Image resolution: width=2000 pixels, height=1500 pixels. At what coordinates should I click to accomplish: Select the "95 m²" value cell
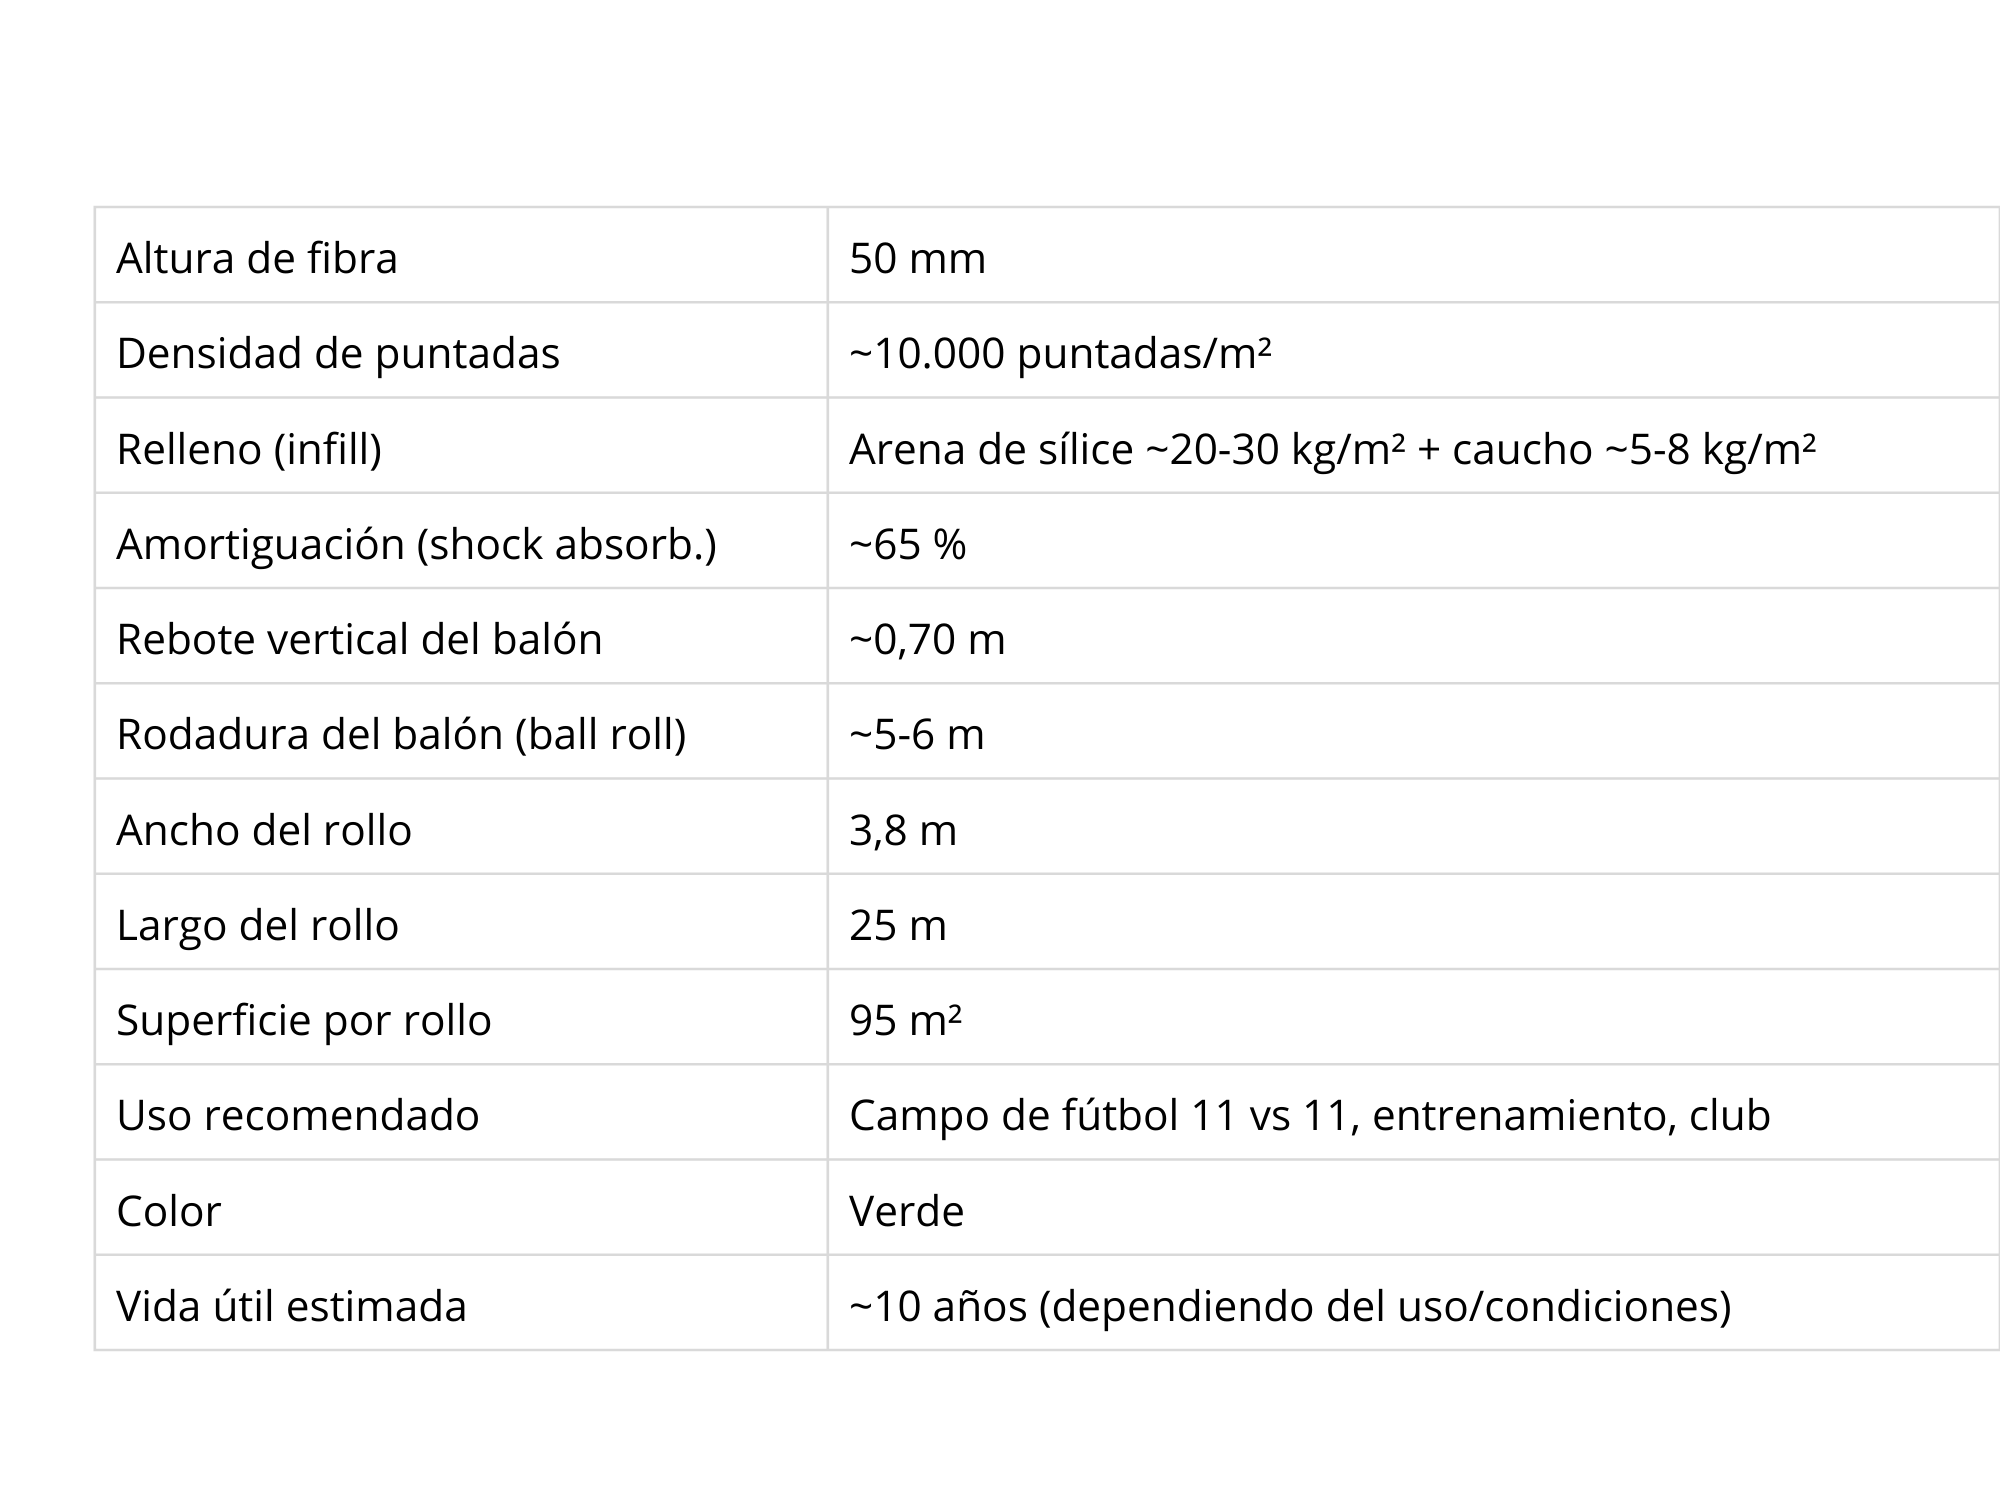point(905,1020)
